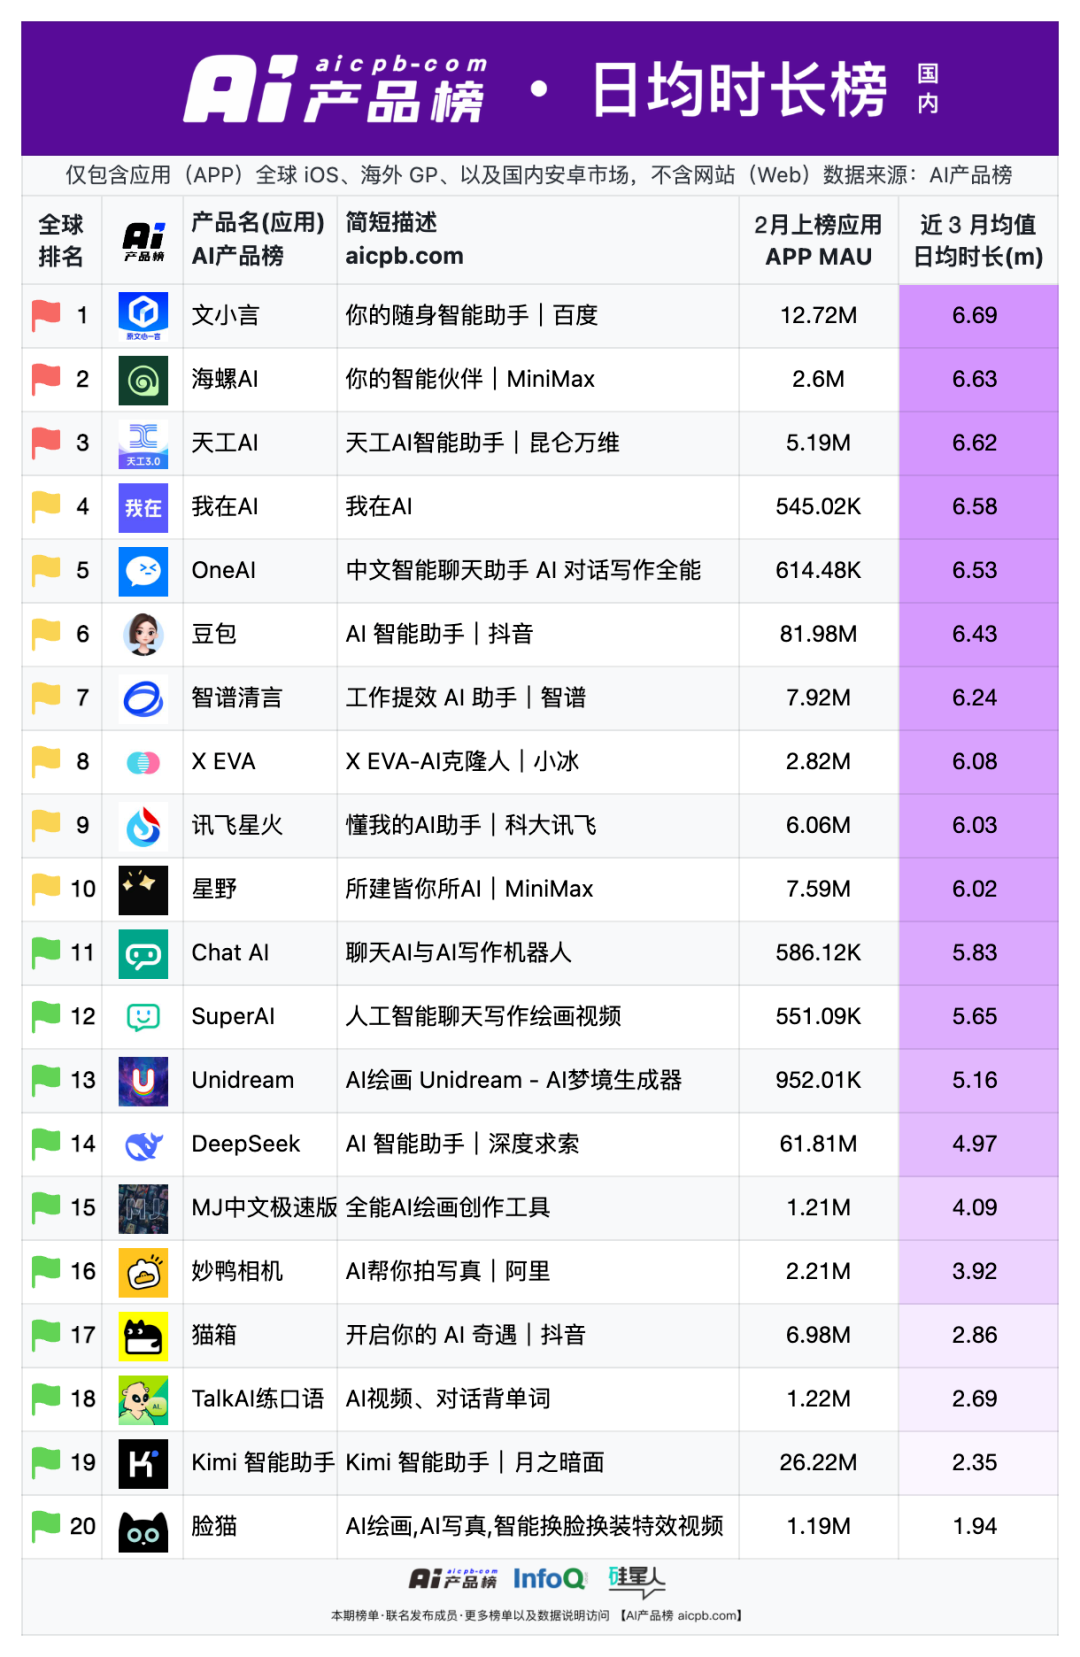Click the footer note mentioning aicpb.com
Image resolution: width=1080 pixels, height=1657 pixels.
537,1615
